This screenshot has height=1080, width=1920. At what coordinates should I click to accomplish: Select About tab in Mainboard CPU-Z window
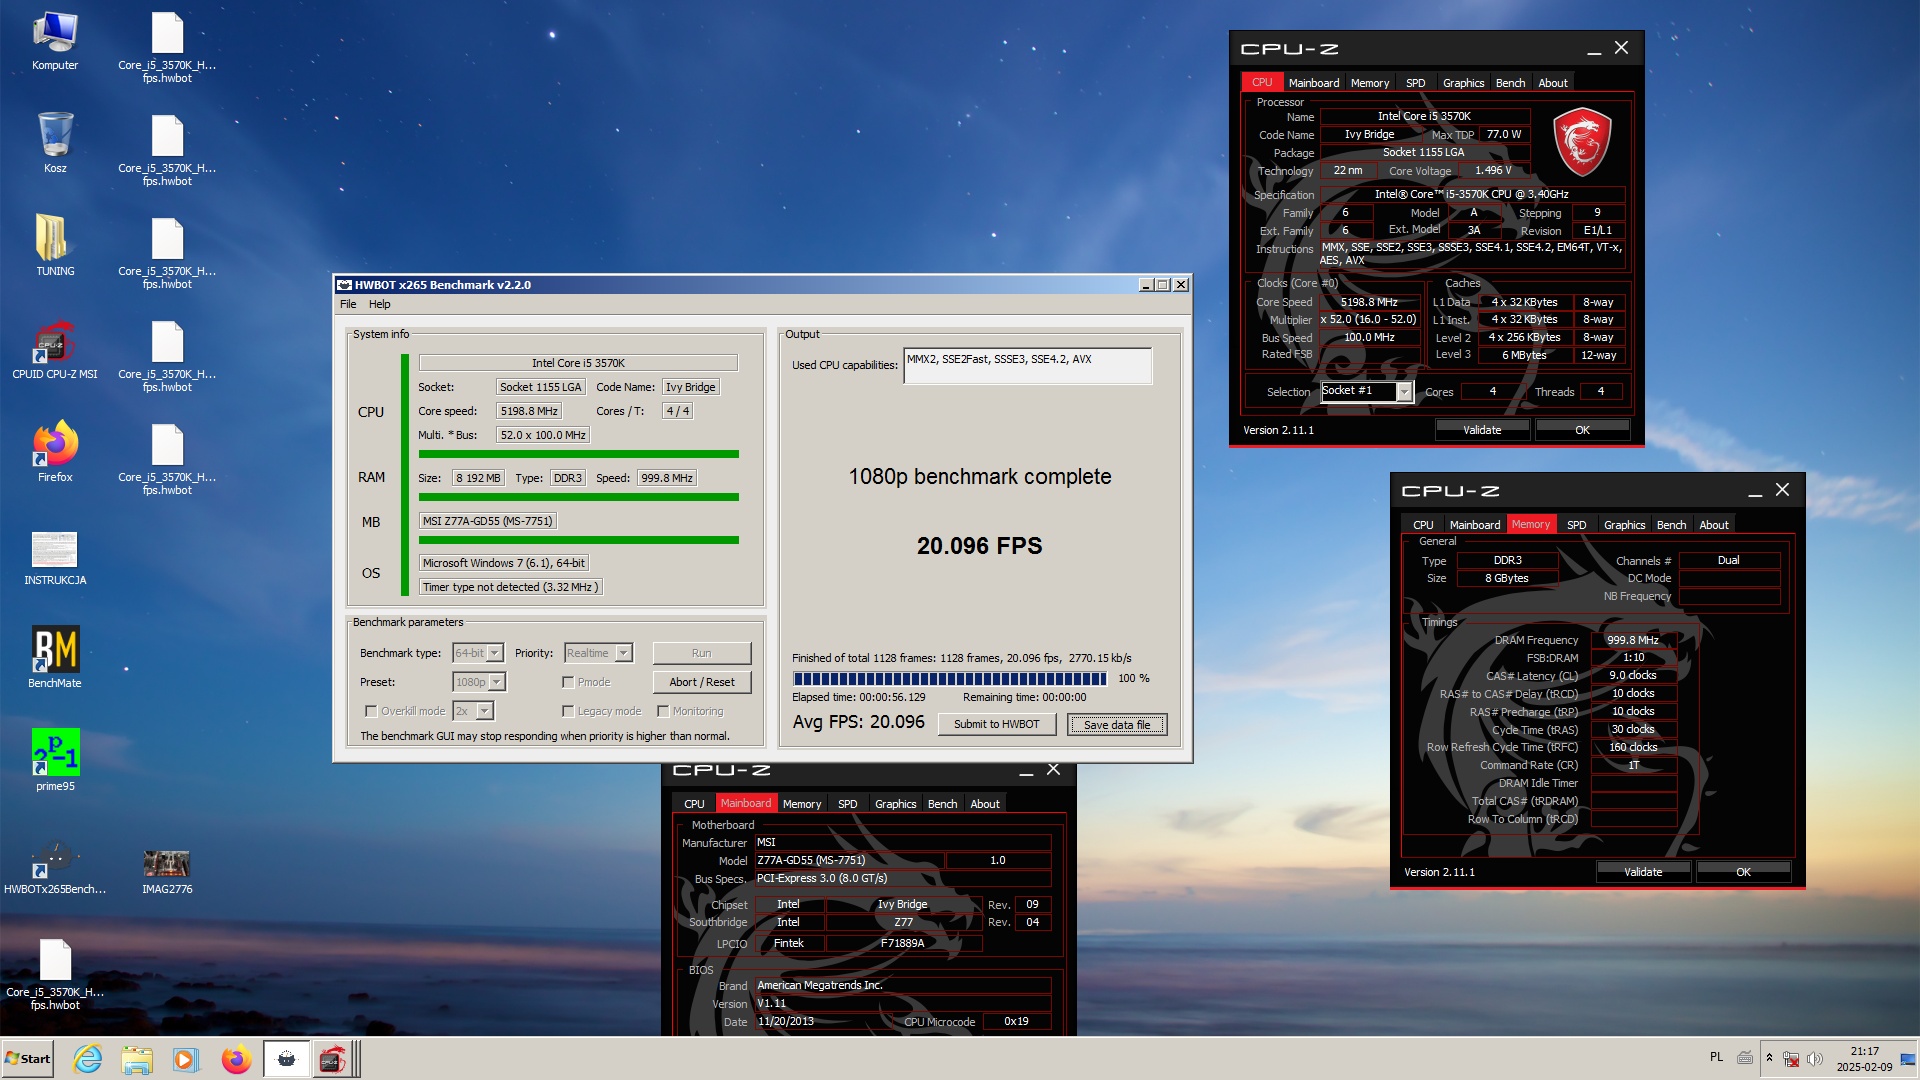pyautogui.click(x=984, y=804)
